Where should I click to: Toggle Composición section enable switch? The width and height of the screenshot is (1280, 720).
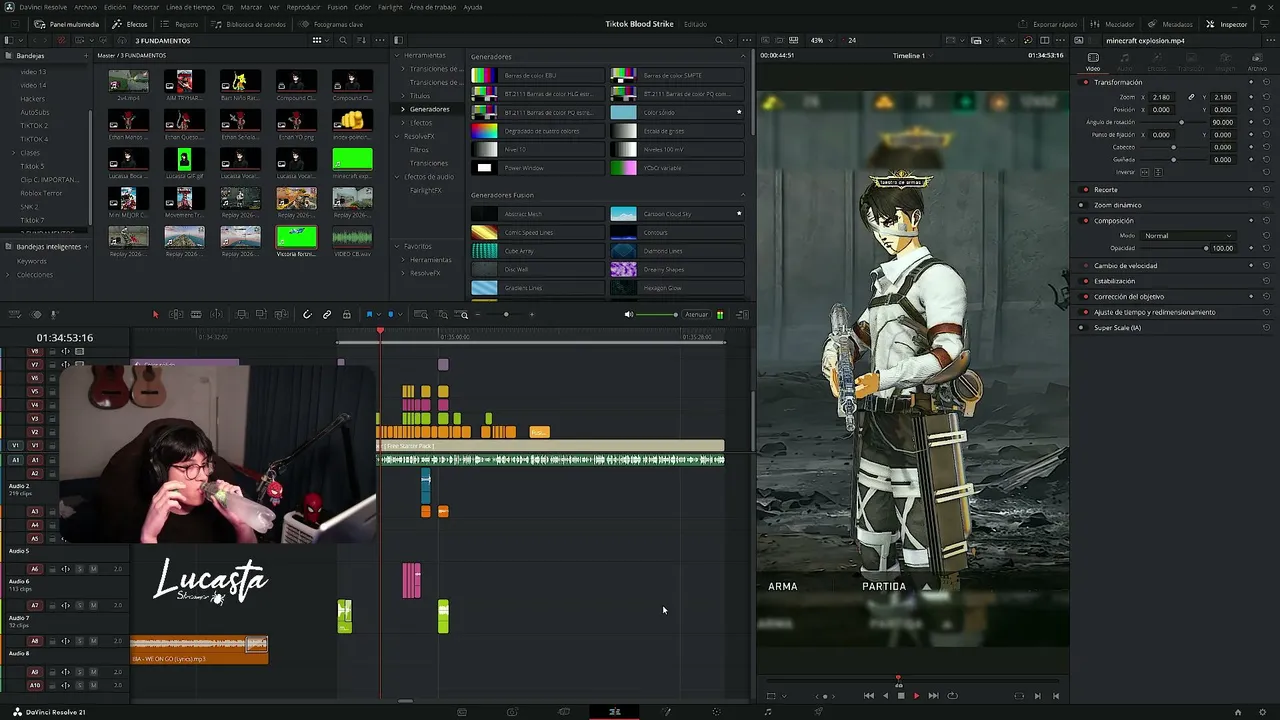(x=1085, y=221)
